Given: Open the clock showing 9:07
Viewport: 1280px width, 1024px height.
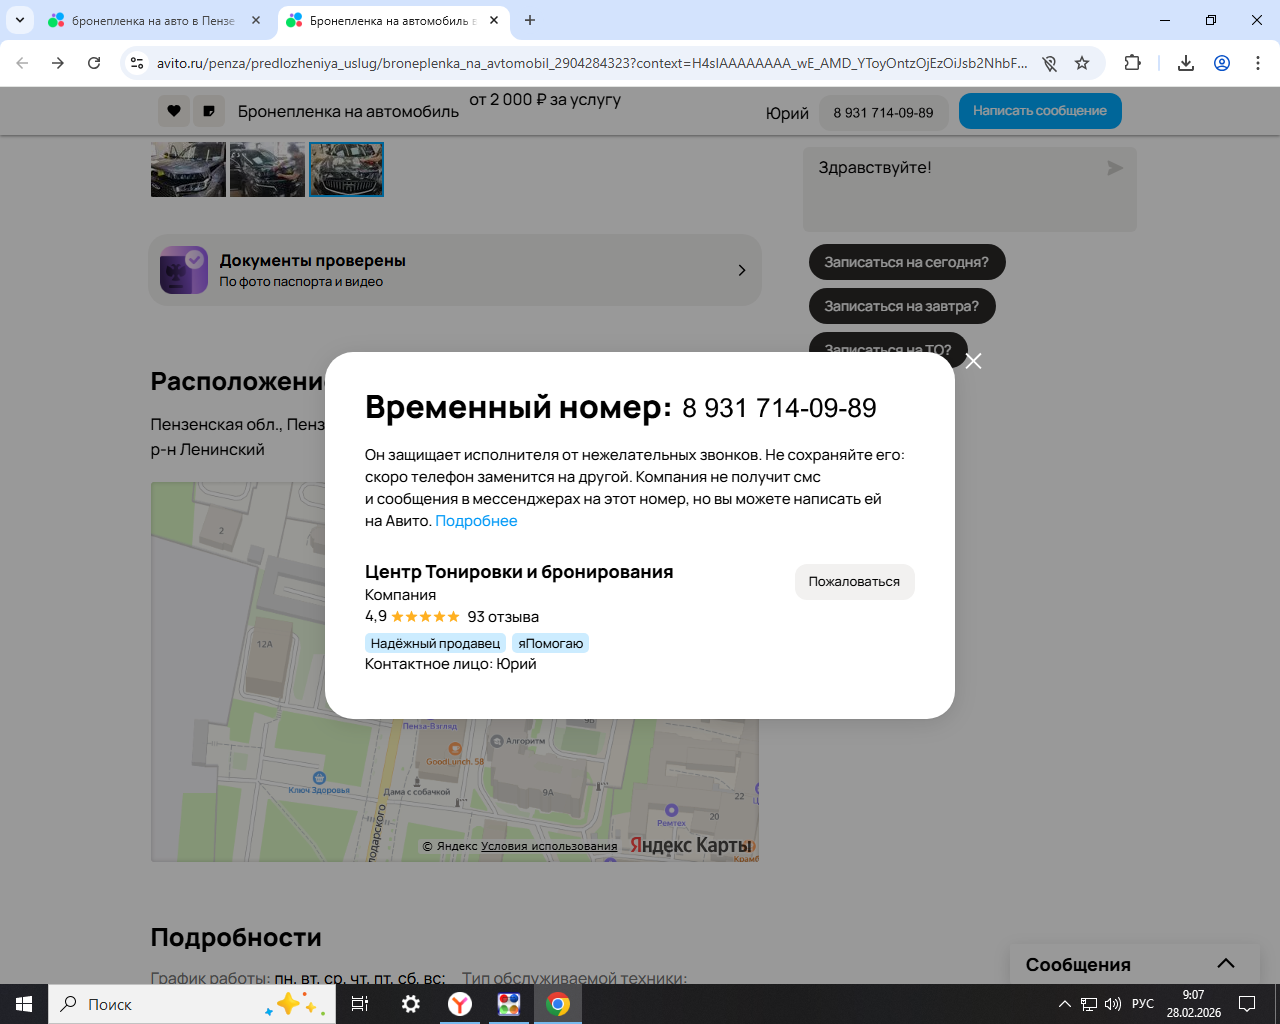Looking at the screenshot, I should click(x=1193, y=1004).
